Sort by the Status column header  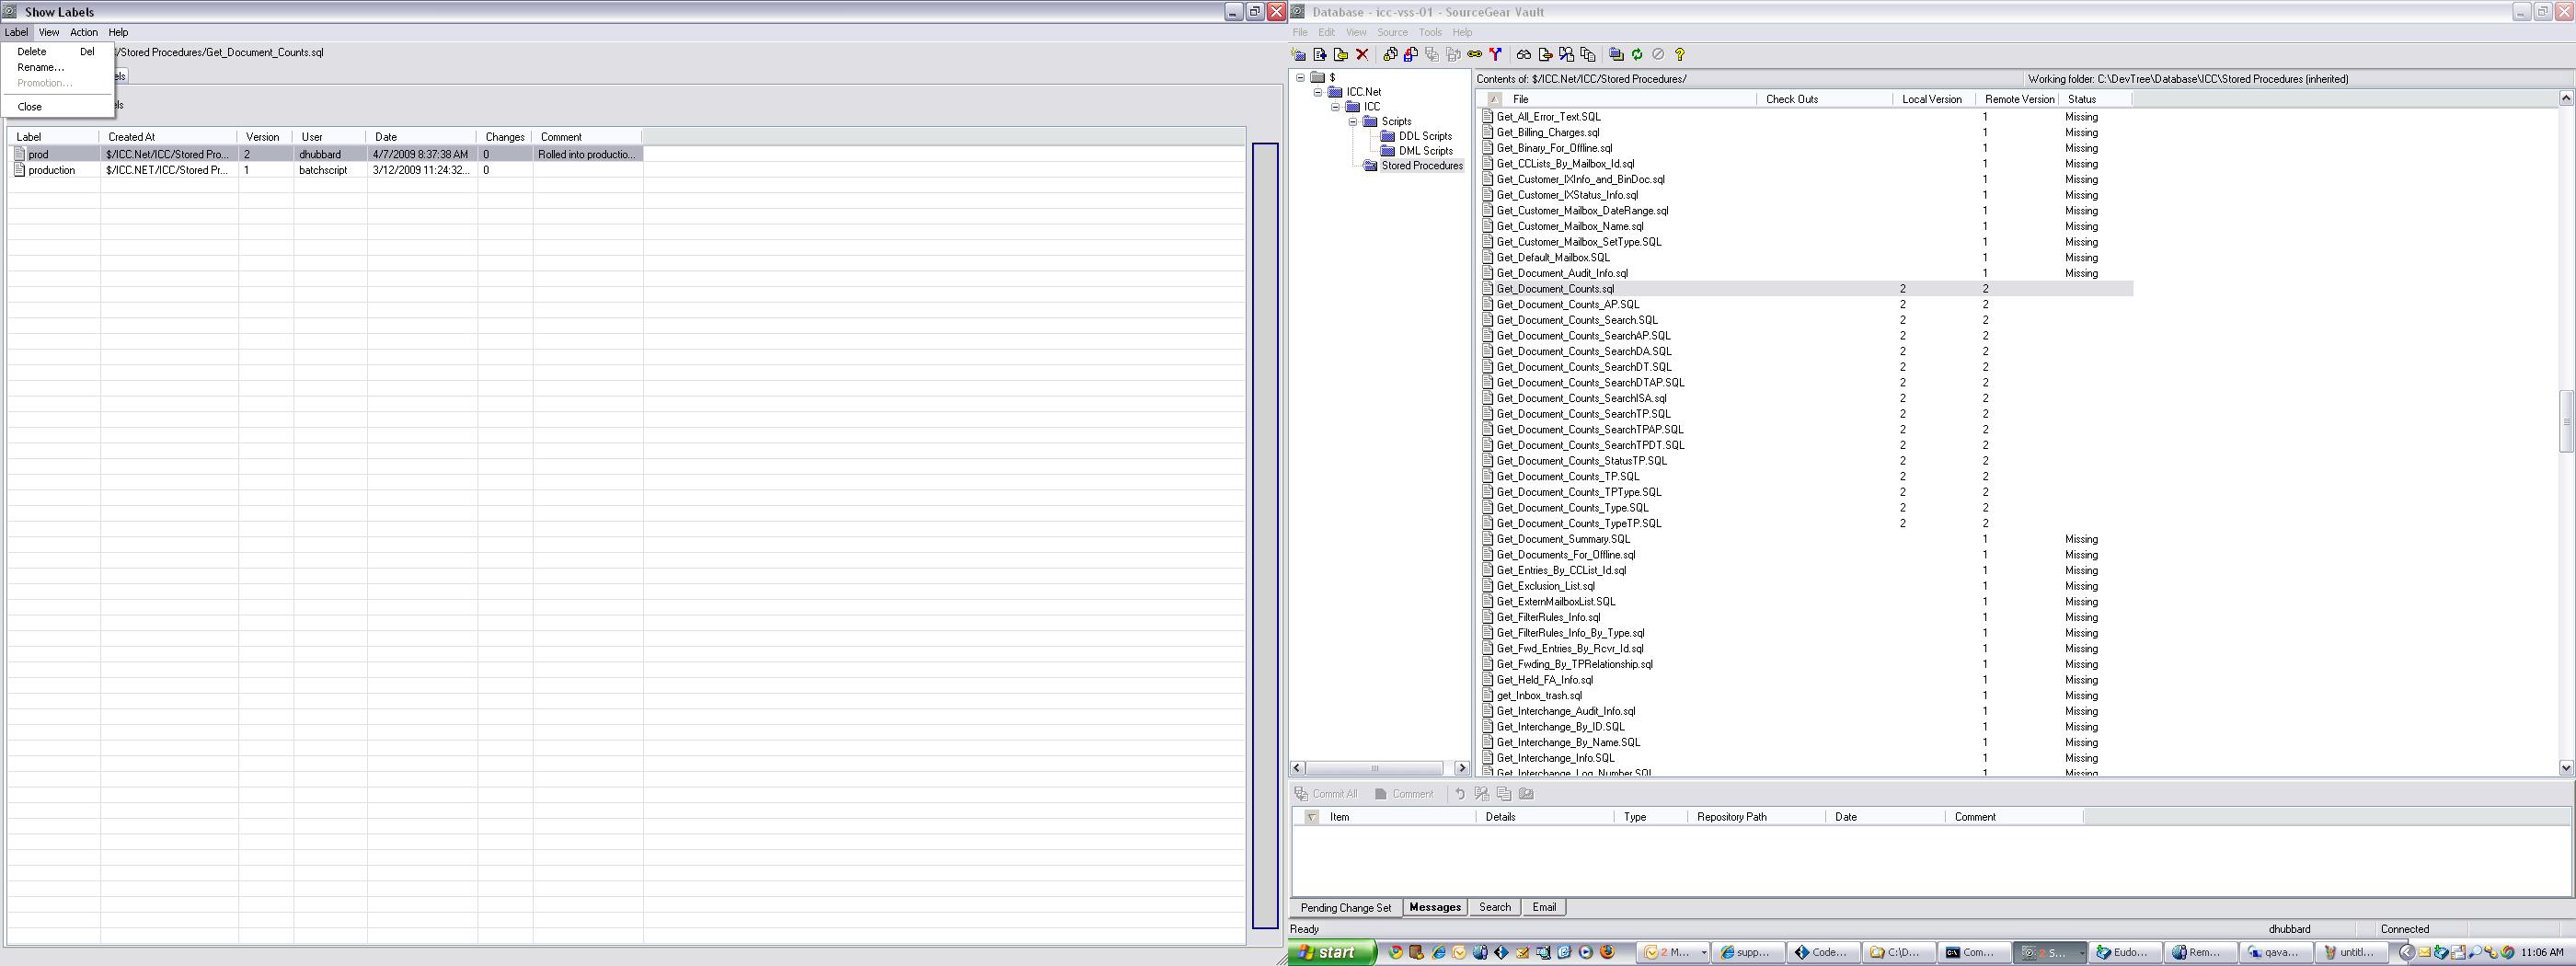coord(2095,99)
